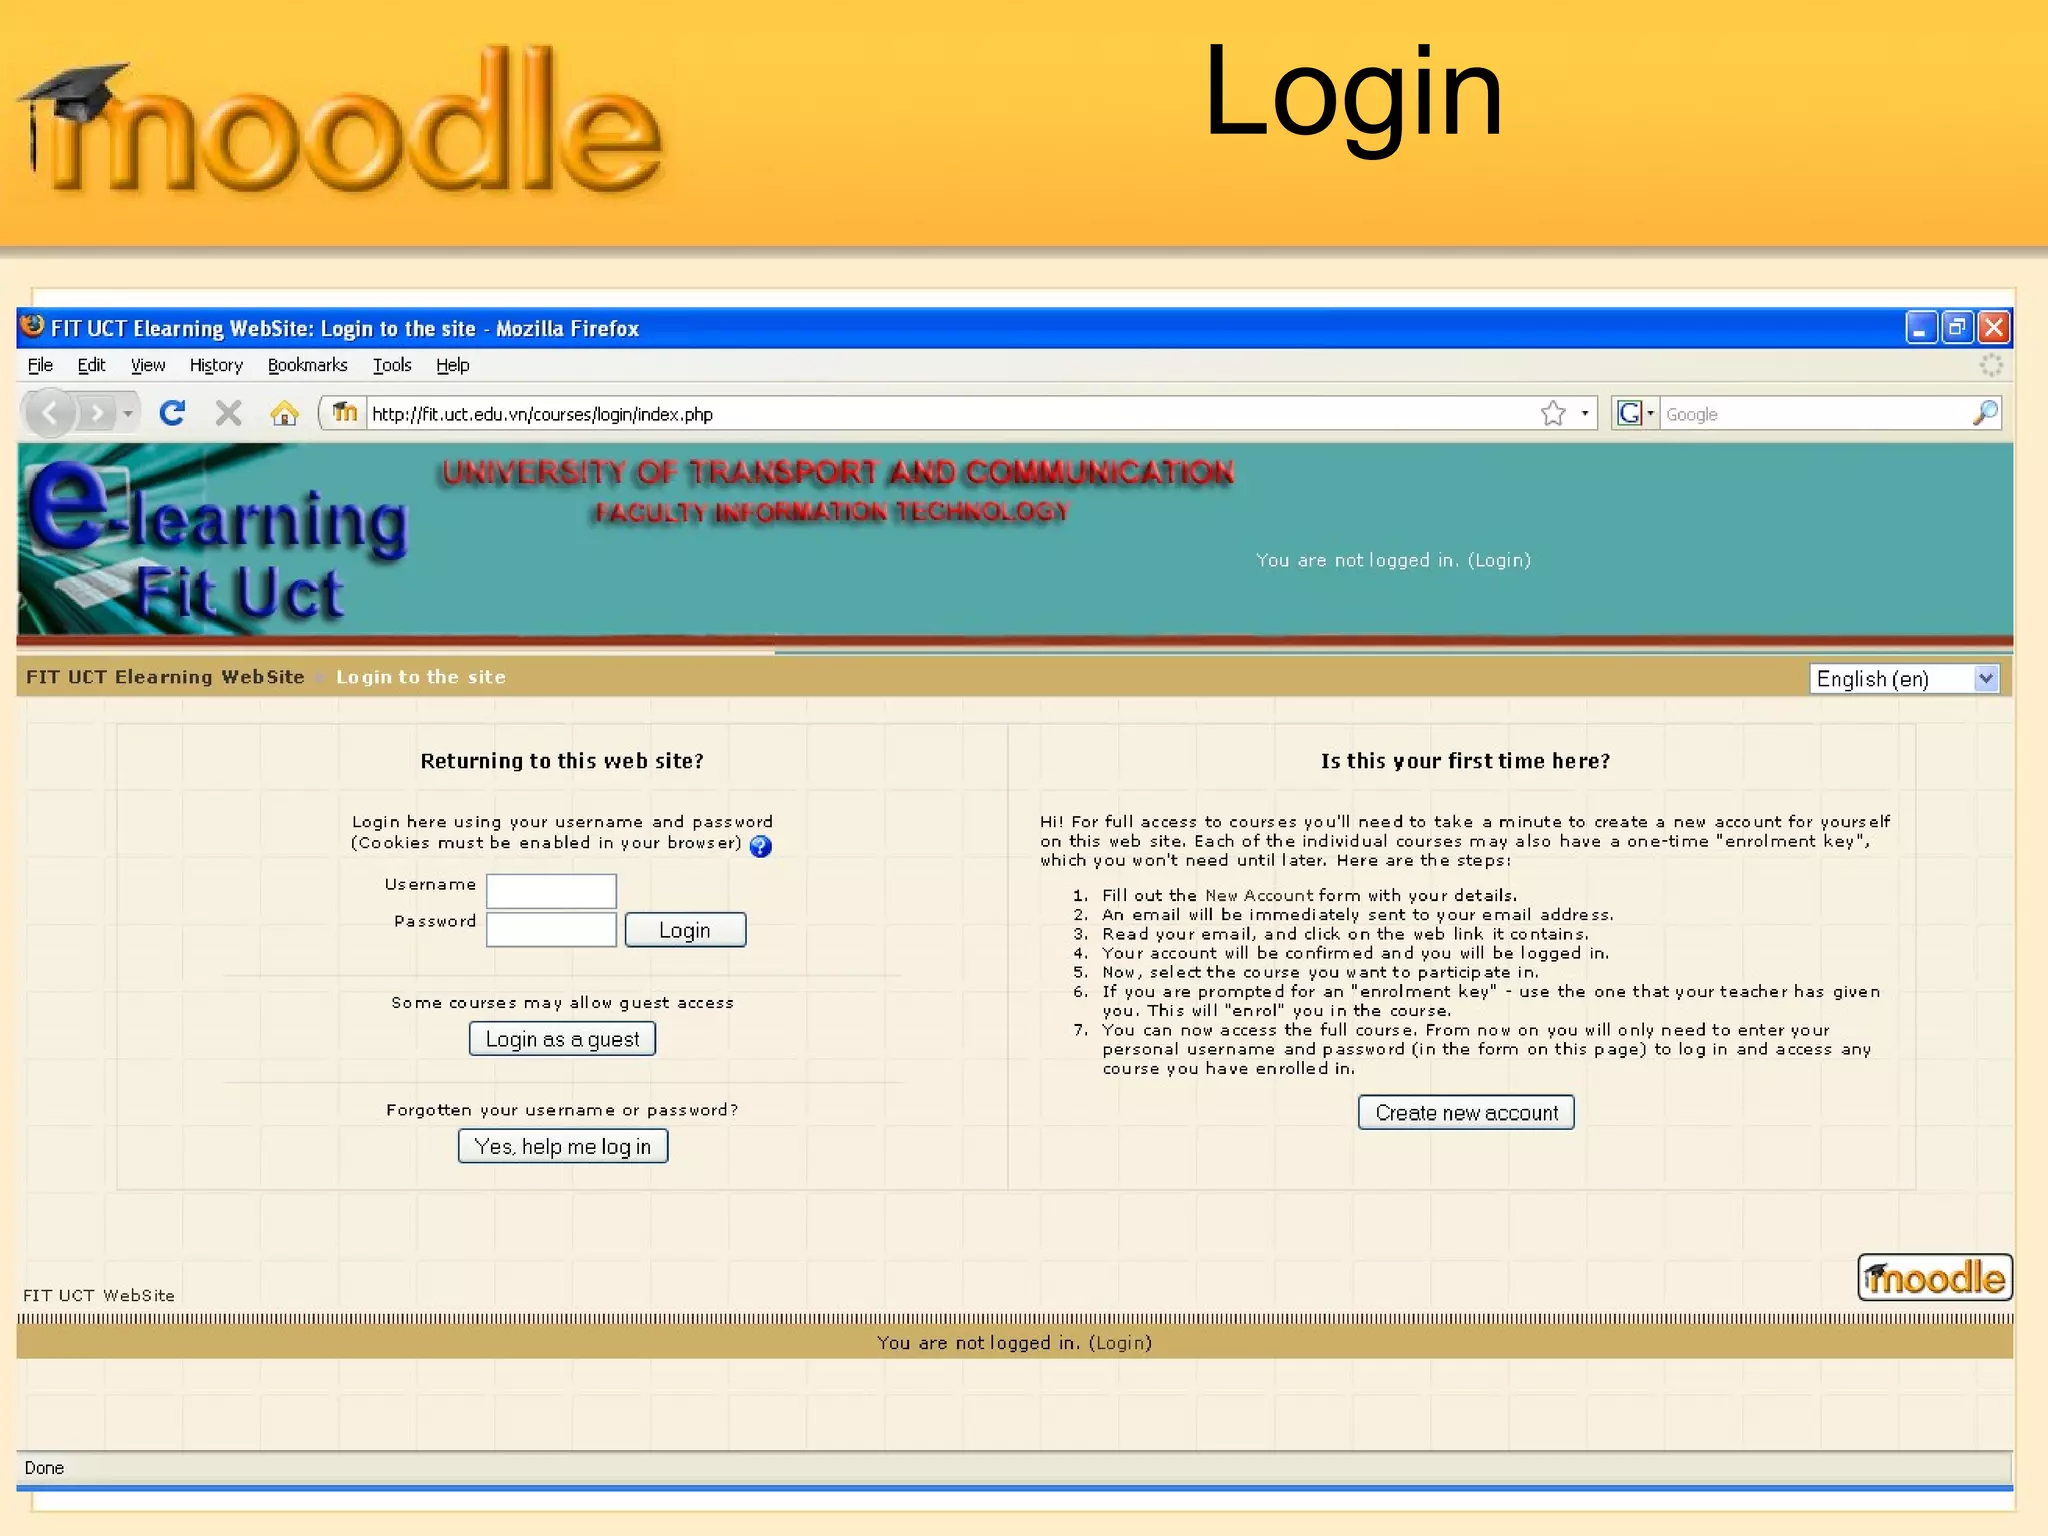Open the Tools menu
This screenshot has height=1536, width=2048.
(392, 365)
